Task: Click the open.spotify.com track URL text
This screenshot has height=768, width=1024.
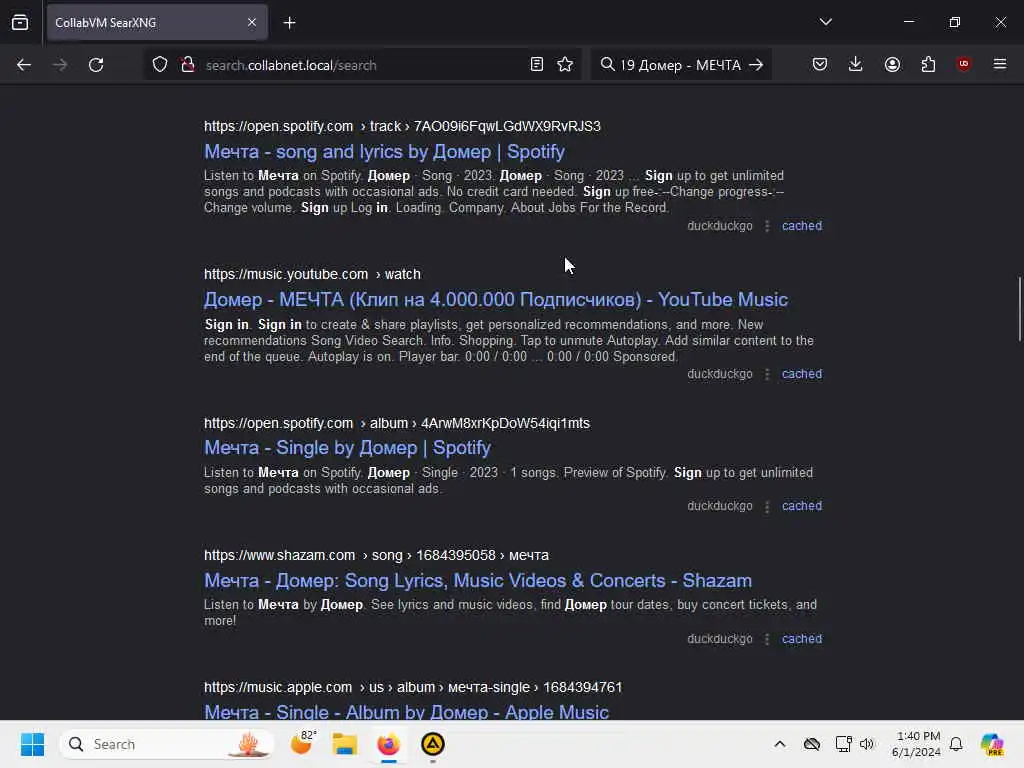Action: [402, 126]
